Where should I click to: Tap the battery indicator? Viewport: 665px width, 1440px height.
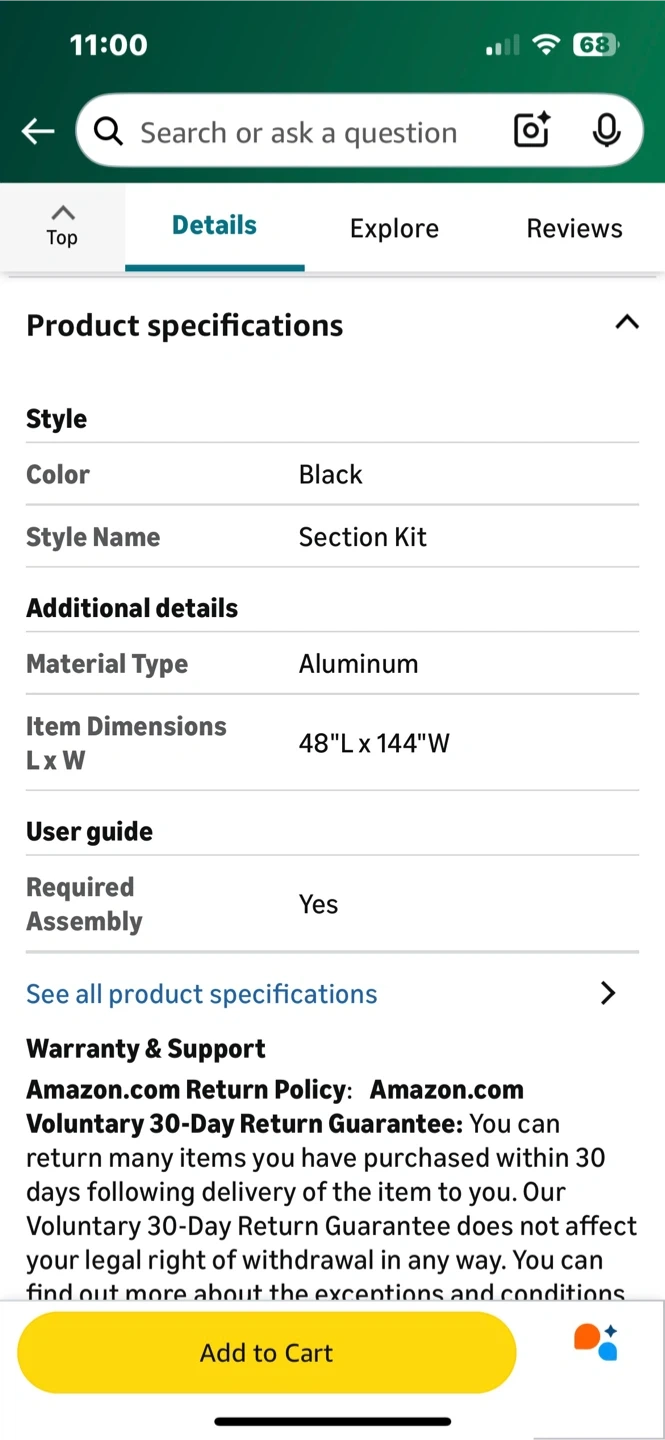click(596, 45)
